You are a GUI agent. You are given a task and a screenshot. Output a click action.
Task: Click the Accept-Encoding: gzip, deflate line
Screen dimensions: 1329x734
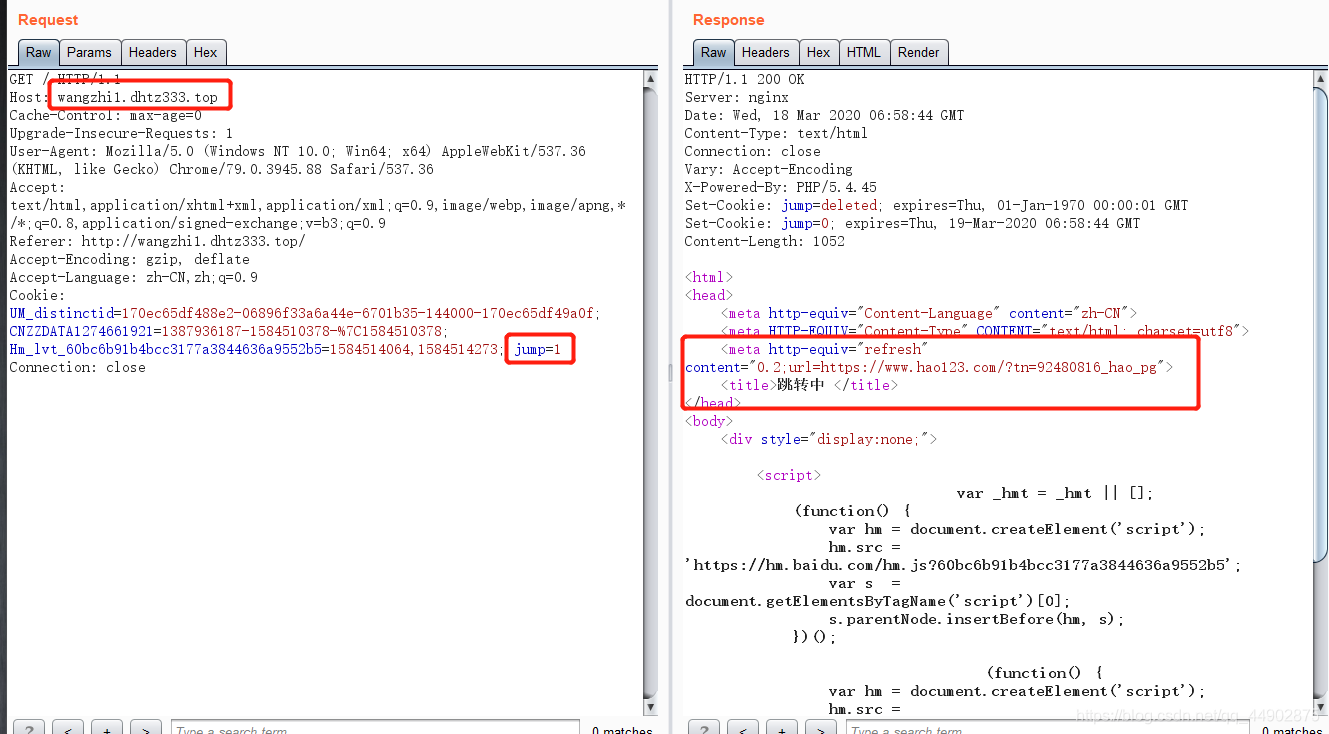129,259
